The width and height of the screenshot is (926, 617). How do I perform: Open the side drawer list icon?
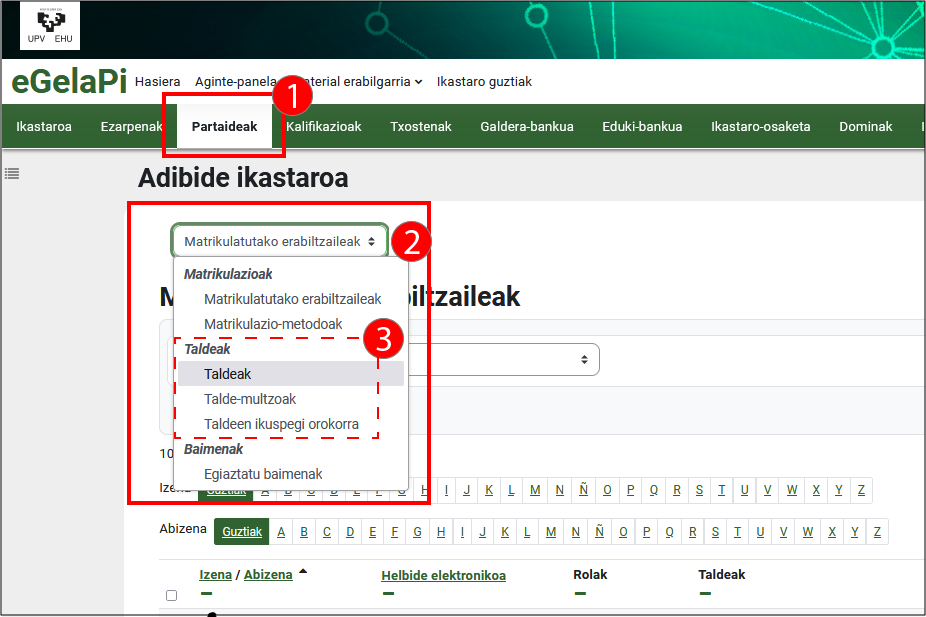[x=12, y=173]
